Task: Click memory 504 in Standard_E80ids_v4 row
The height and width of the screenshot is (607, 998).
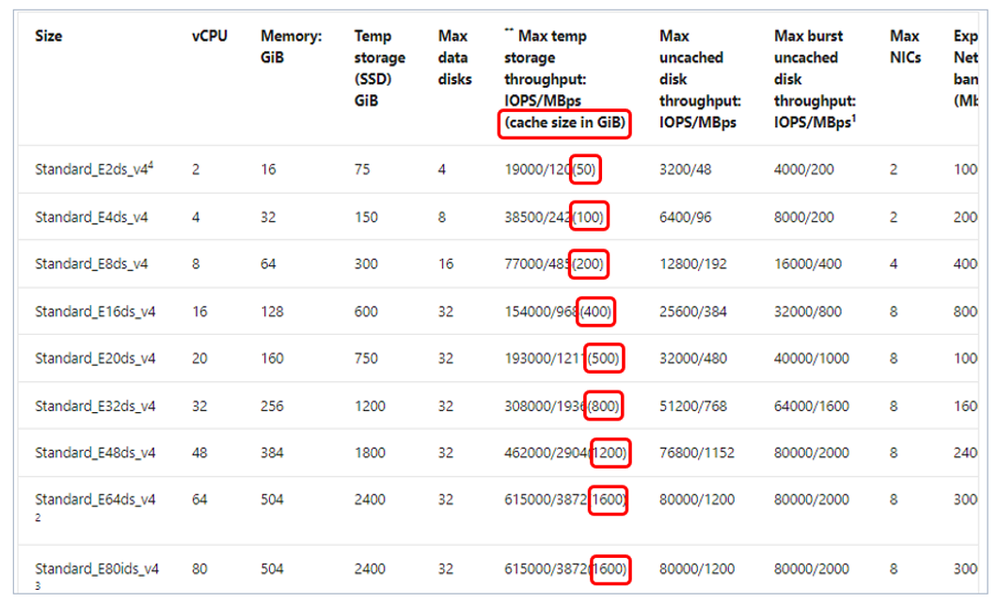Action: pyautogui.click(x=272, y=569)
